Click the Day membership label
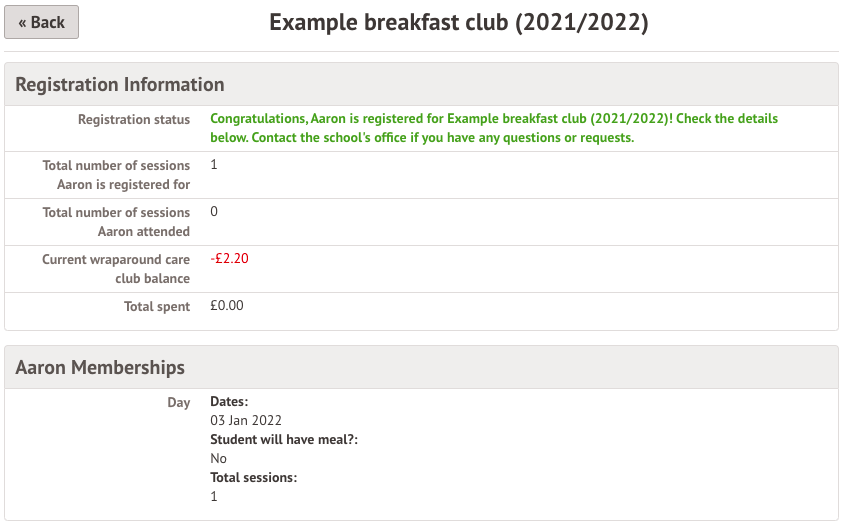This screenshot has width=847, height=527. point(178,402)
